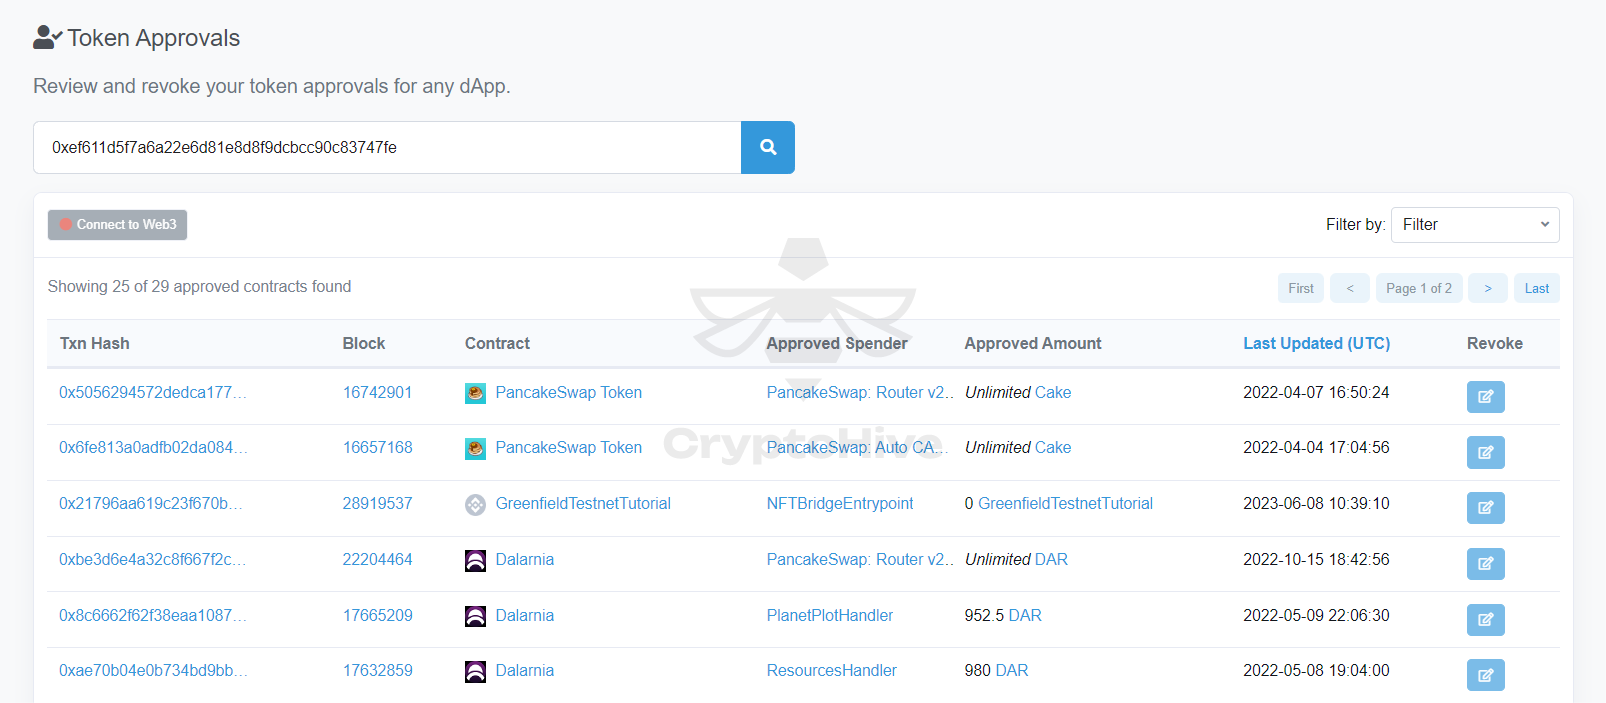This screenshot has width=1606, height=703.
Task: Open block 17665209
Action: point(377,615)
